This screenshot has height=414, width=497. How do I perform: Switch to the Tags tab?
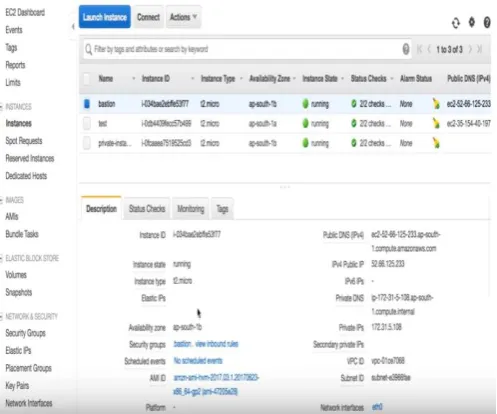pos(222,209)
